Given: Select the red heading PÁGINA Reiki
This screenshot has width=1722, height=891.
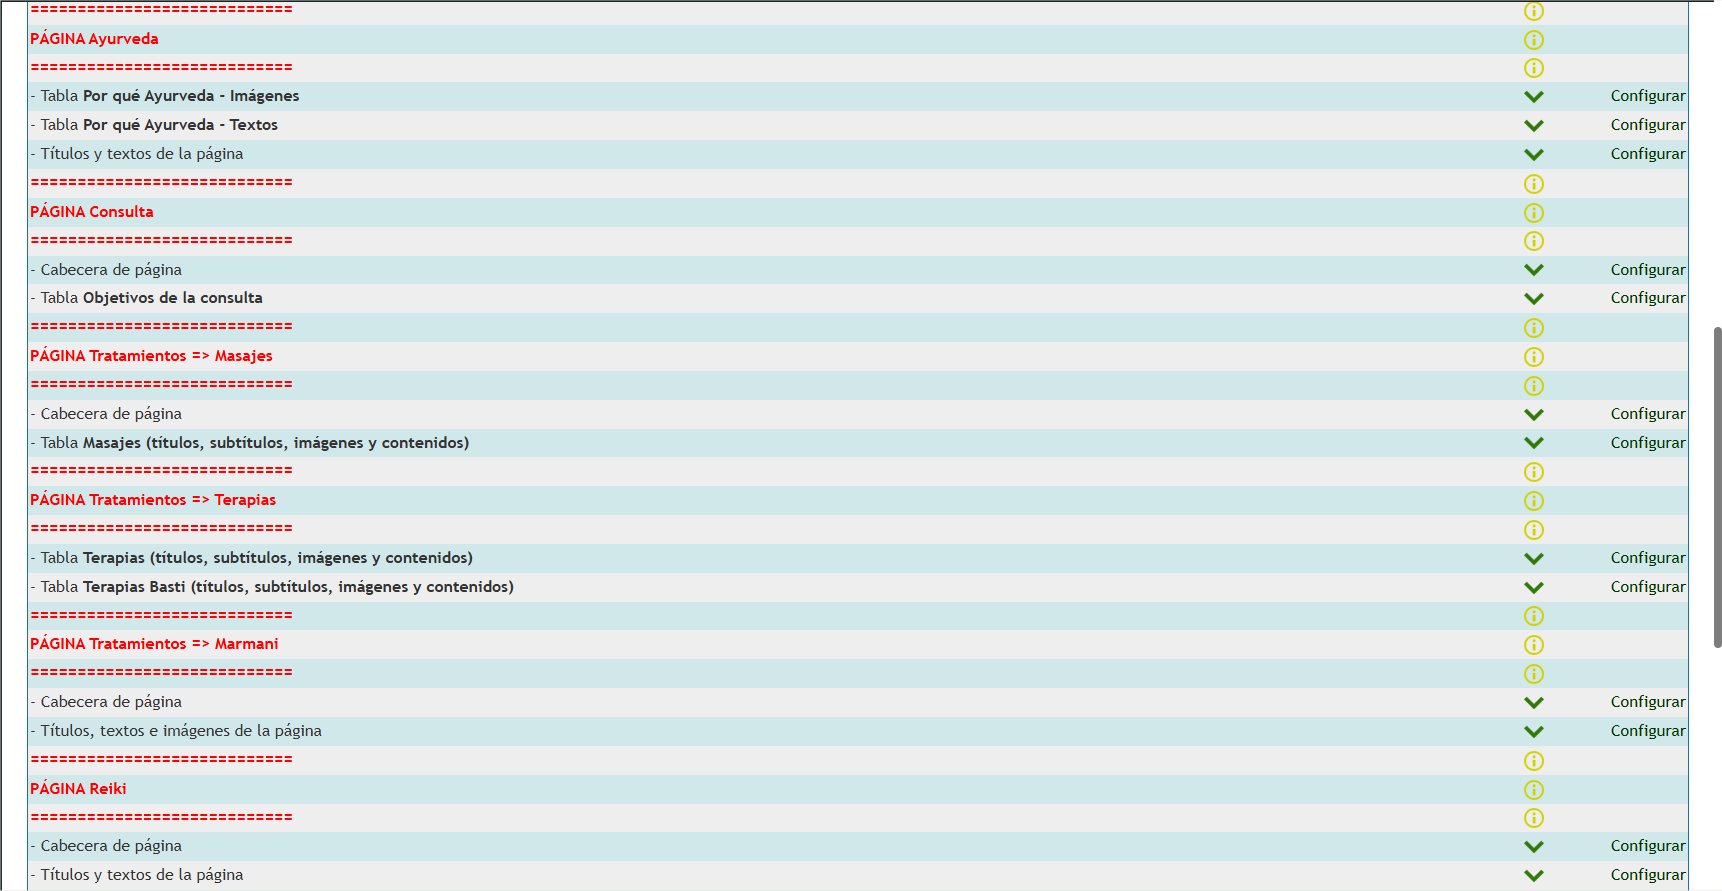Looking at the screenshot, I should [78, 789].
